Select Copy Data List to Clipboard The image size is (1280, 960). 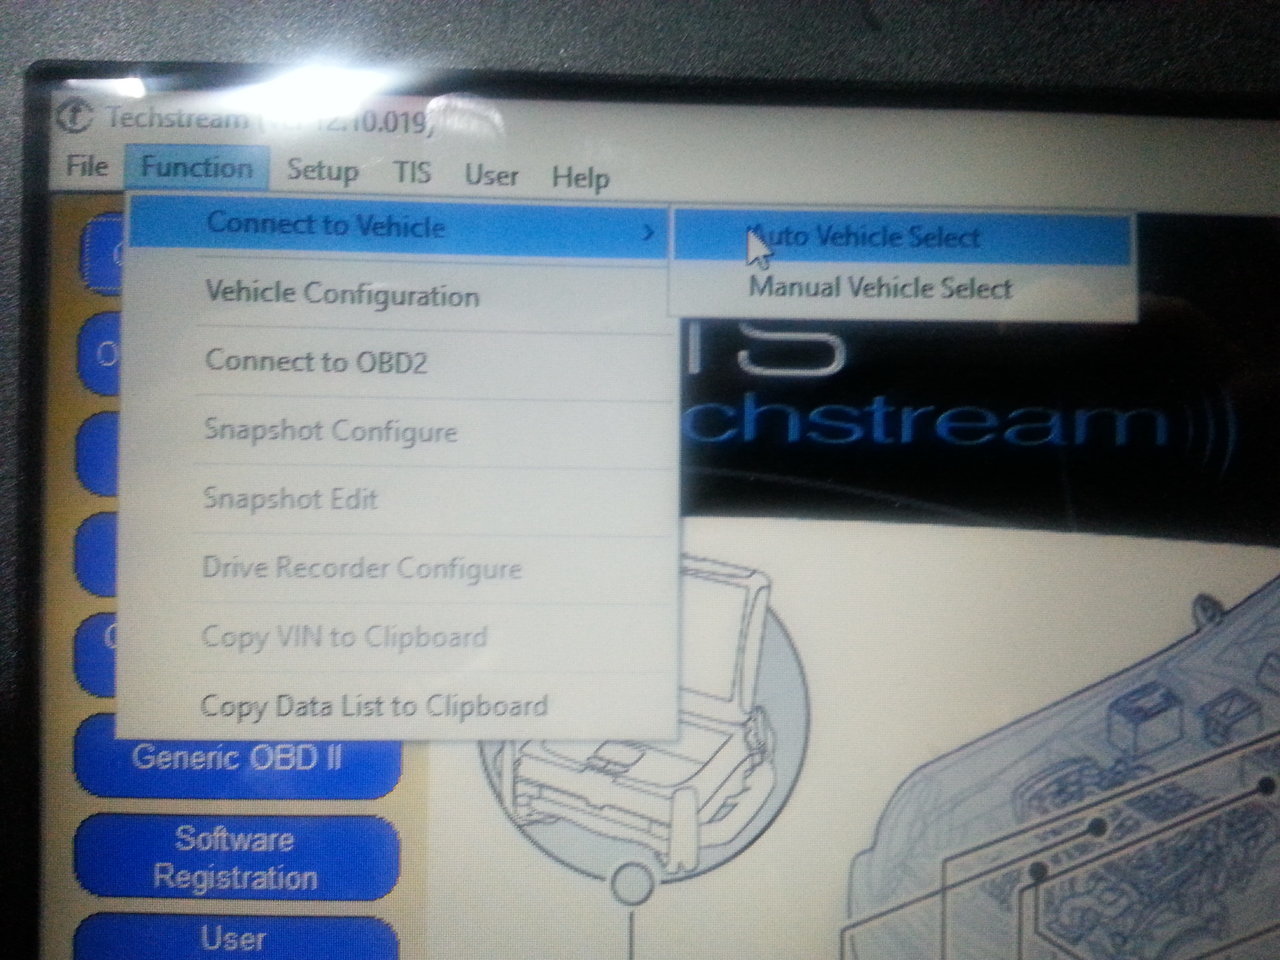tap(396, 706)
